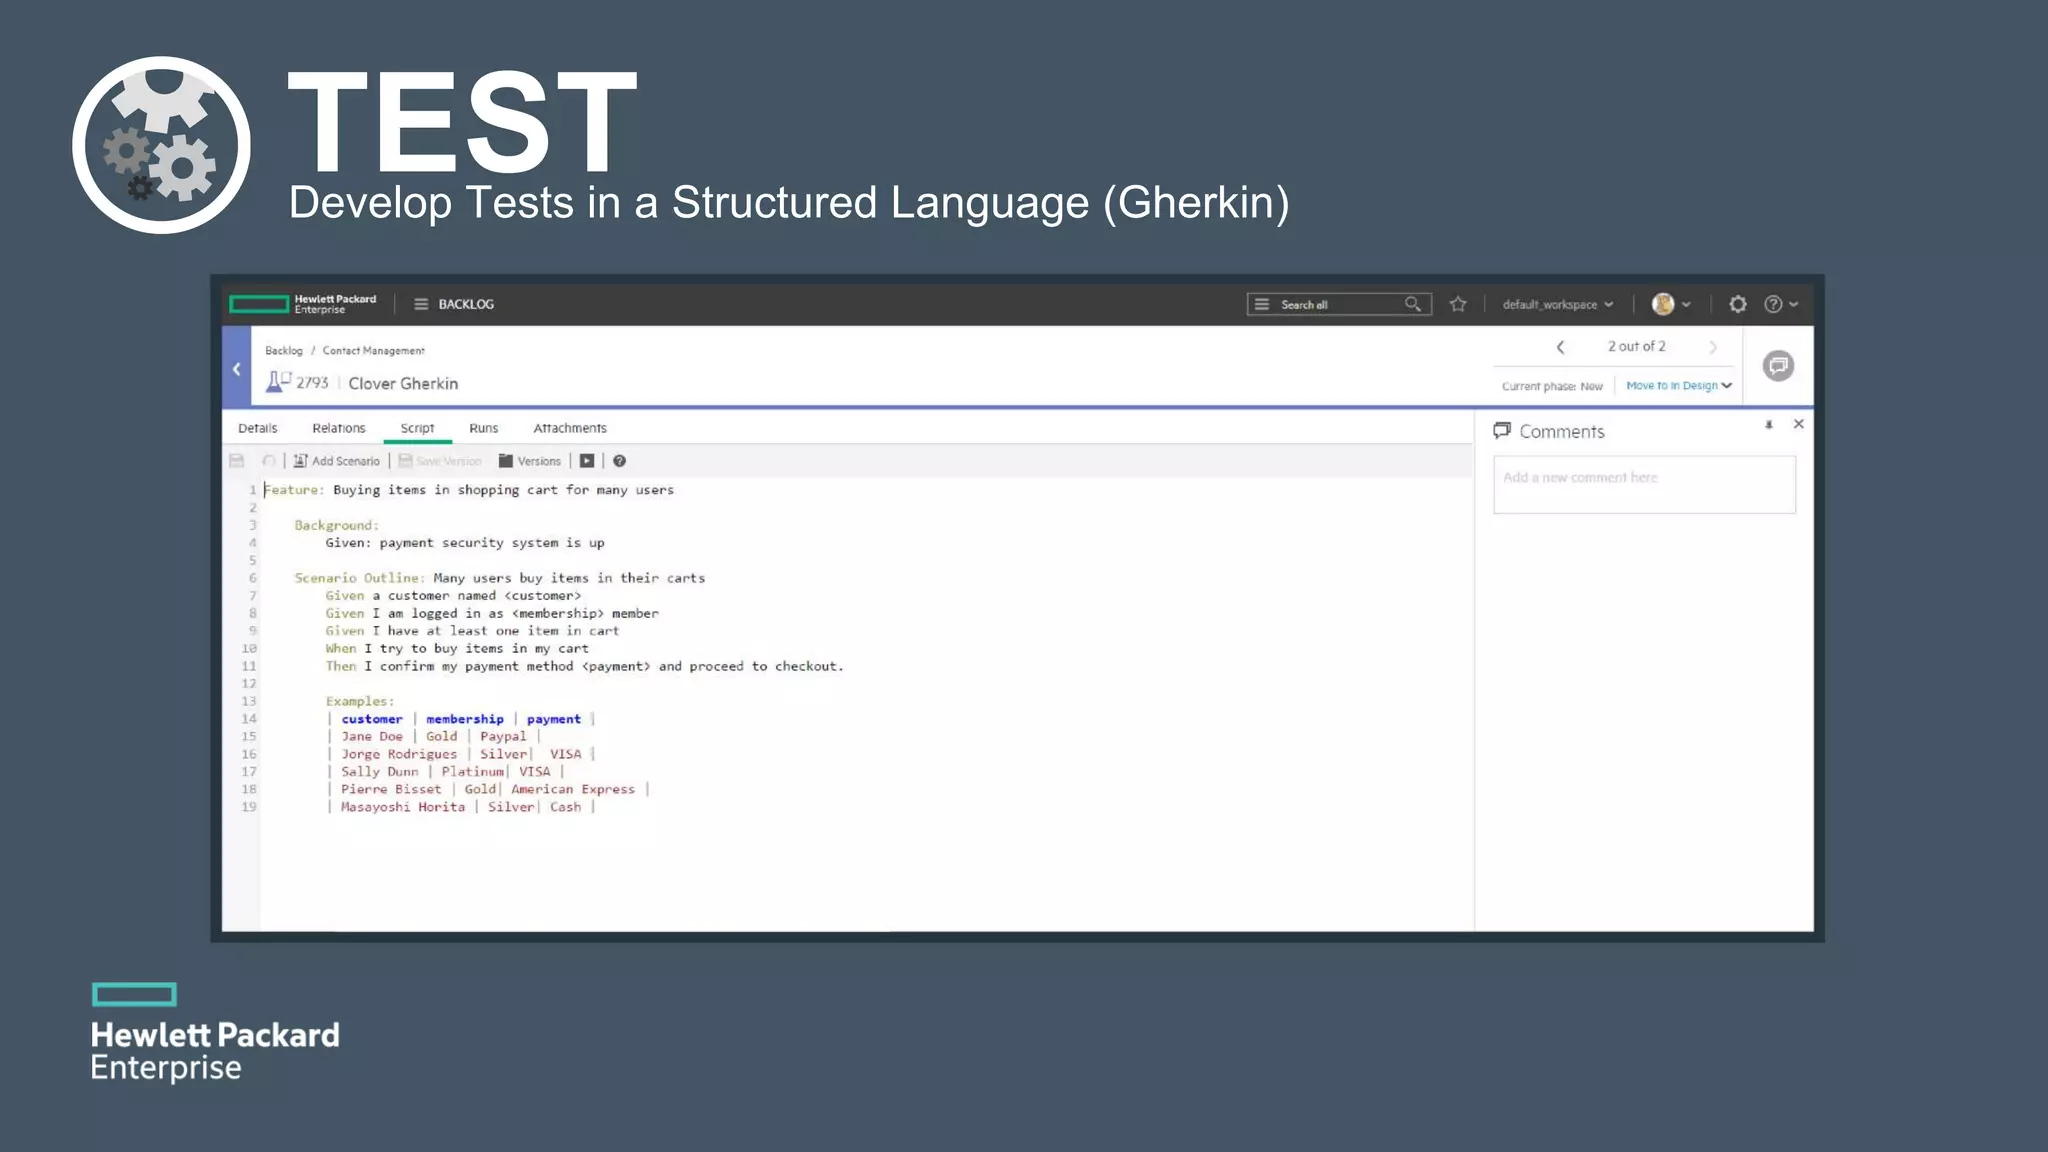Click the Clover Gherkin title
2048x1152 pixels.
403,384
